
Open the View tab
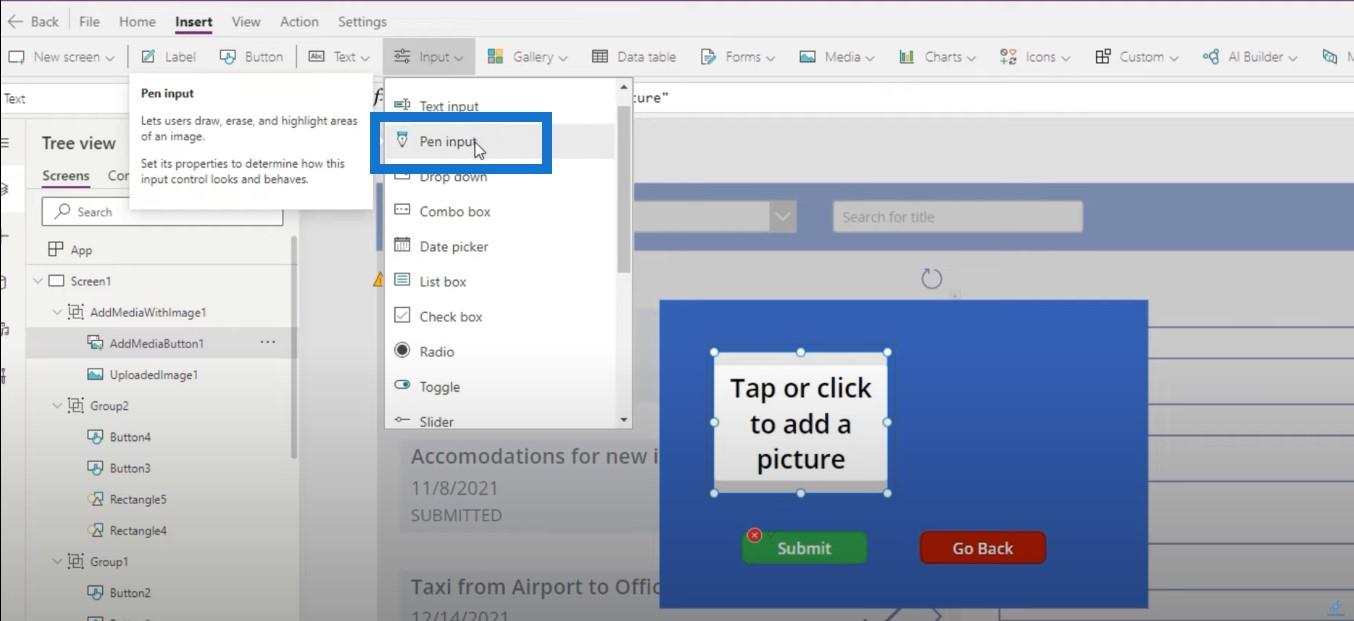point(246,21)
